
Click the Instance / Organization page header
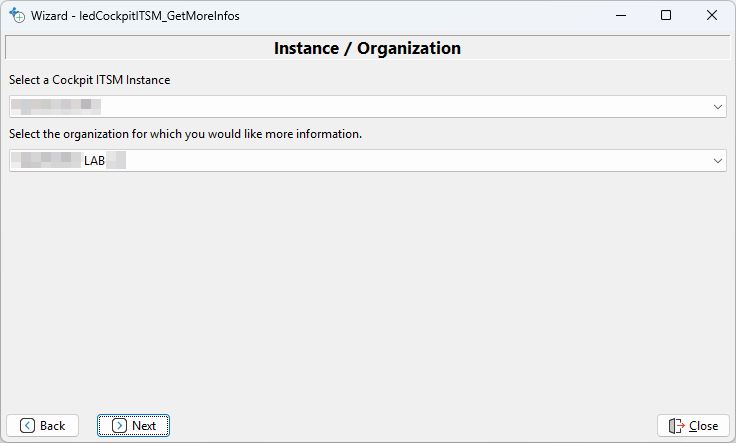[x=367, y=48]
